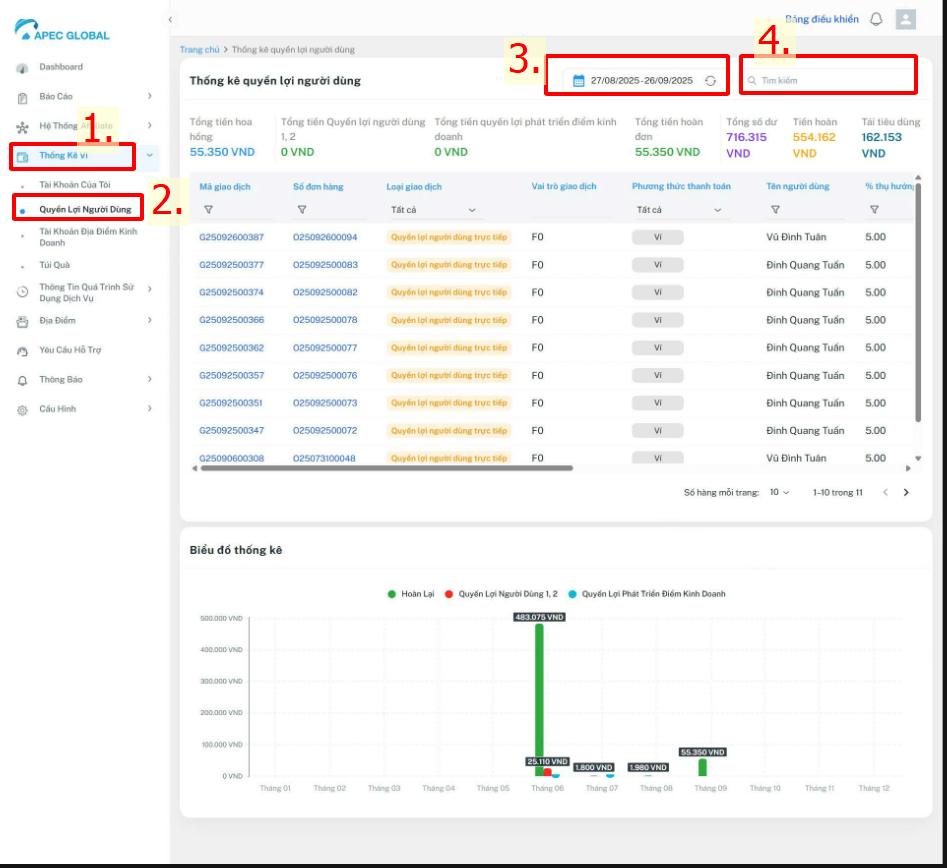This screenshot has height=868, width=947.
Task: Click the refresh icon in date range
Action: (710, 81)
